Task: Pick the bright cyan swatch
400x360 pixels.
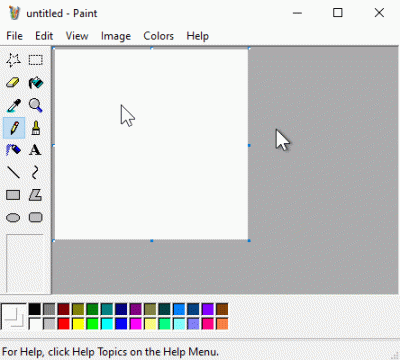Action: 107,324
